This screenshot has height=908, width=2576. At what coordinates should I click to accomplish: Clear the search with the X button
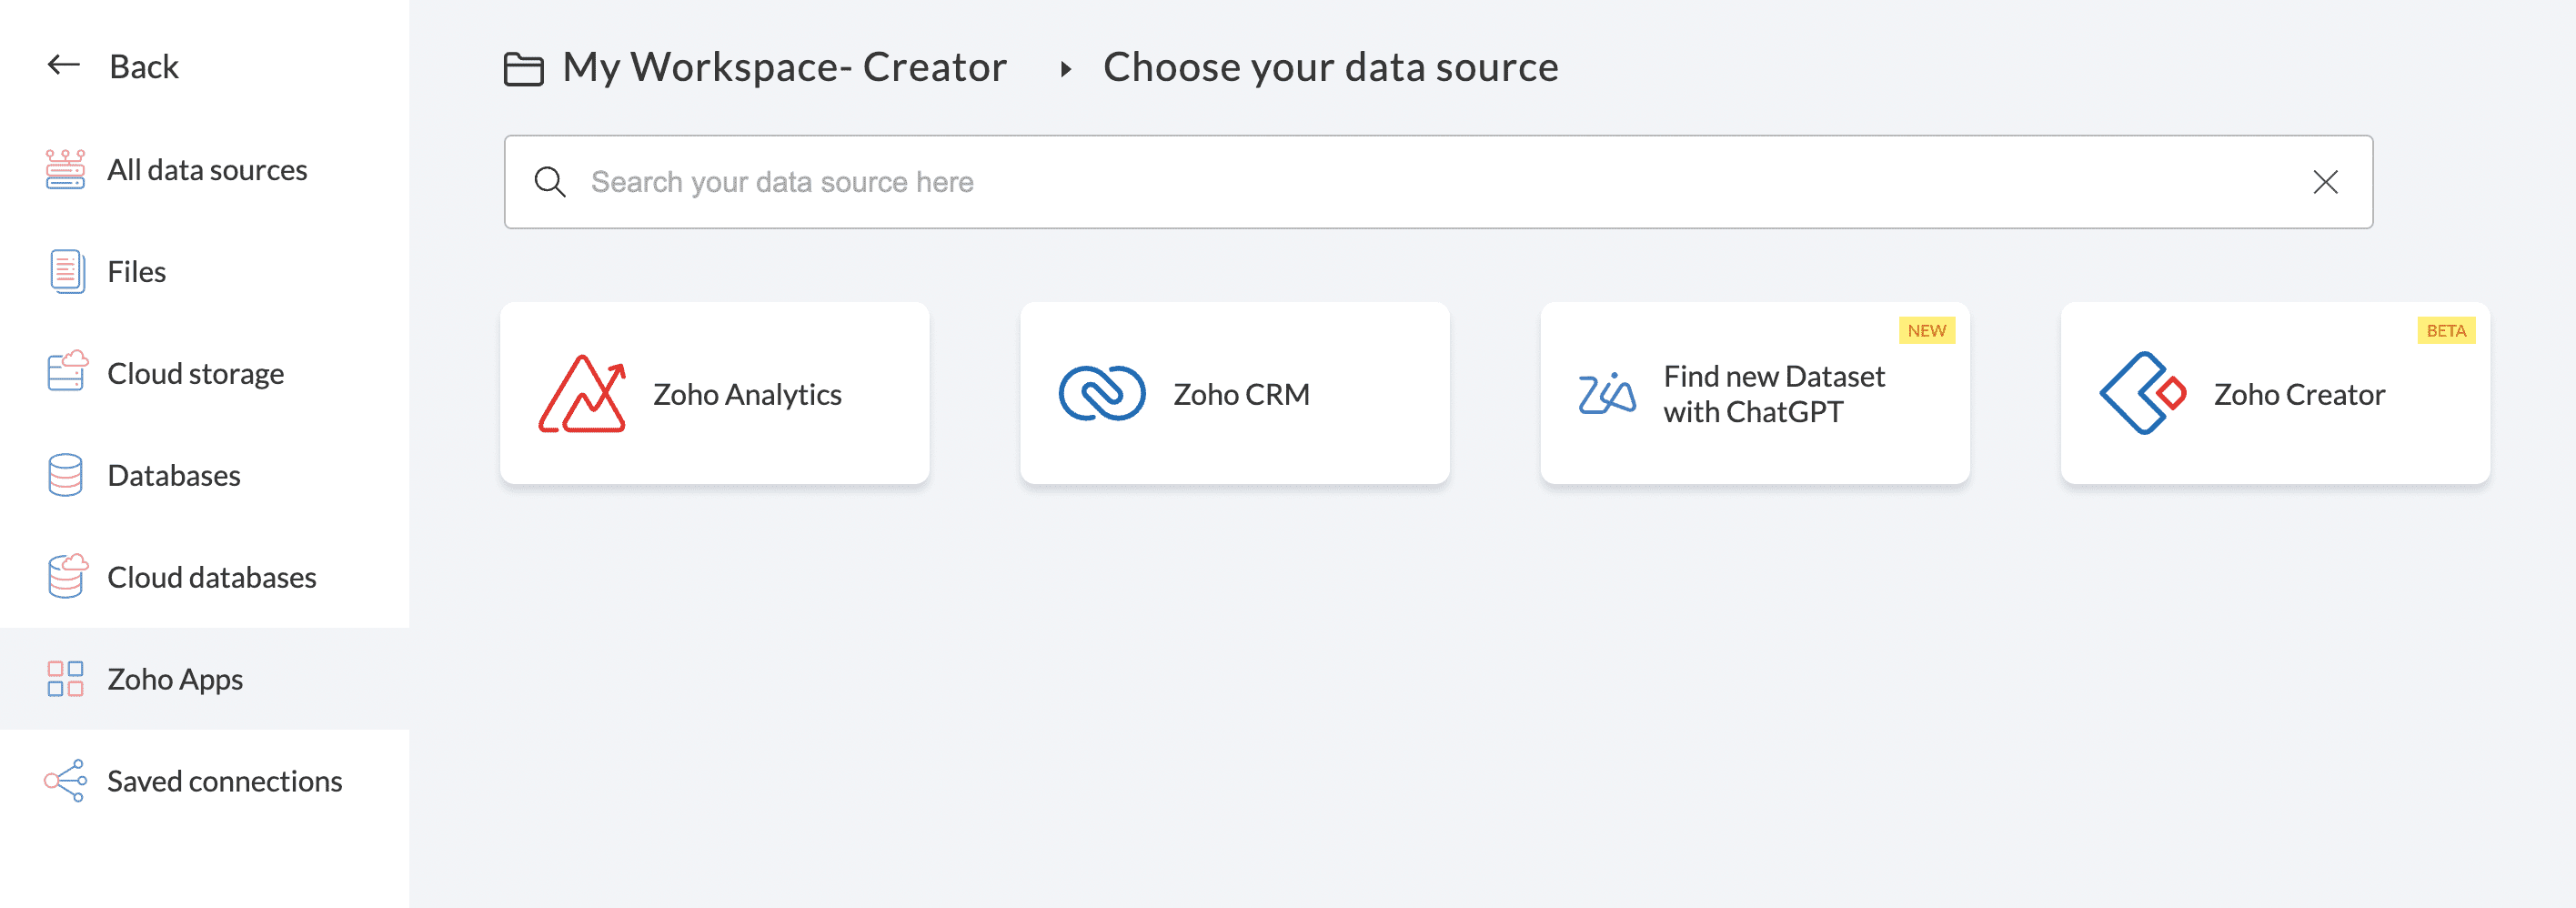pyautogui.click(x=2325, y=182)
